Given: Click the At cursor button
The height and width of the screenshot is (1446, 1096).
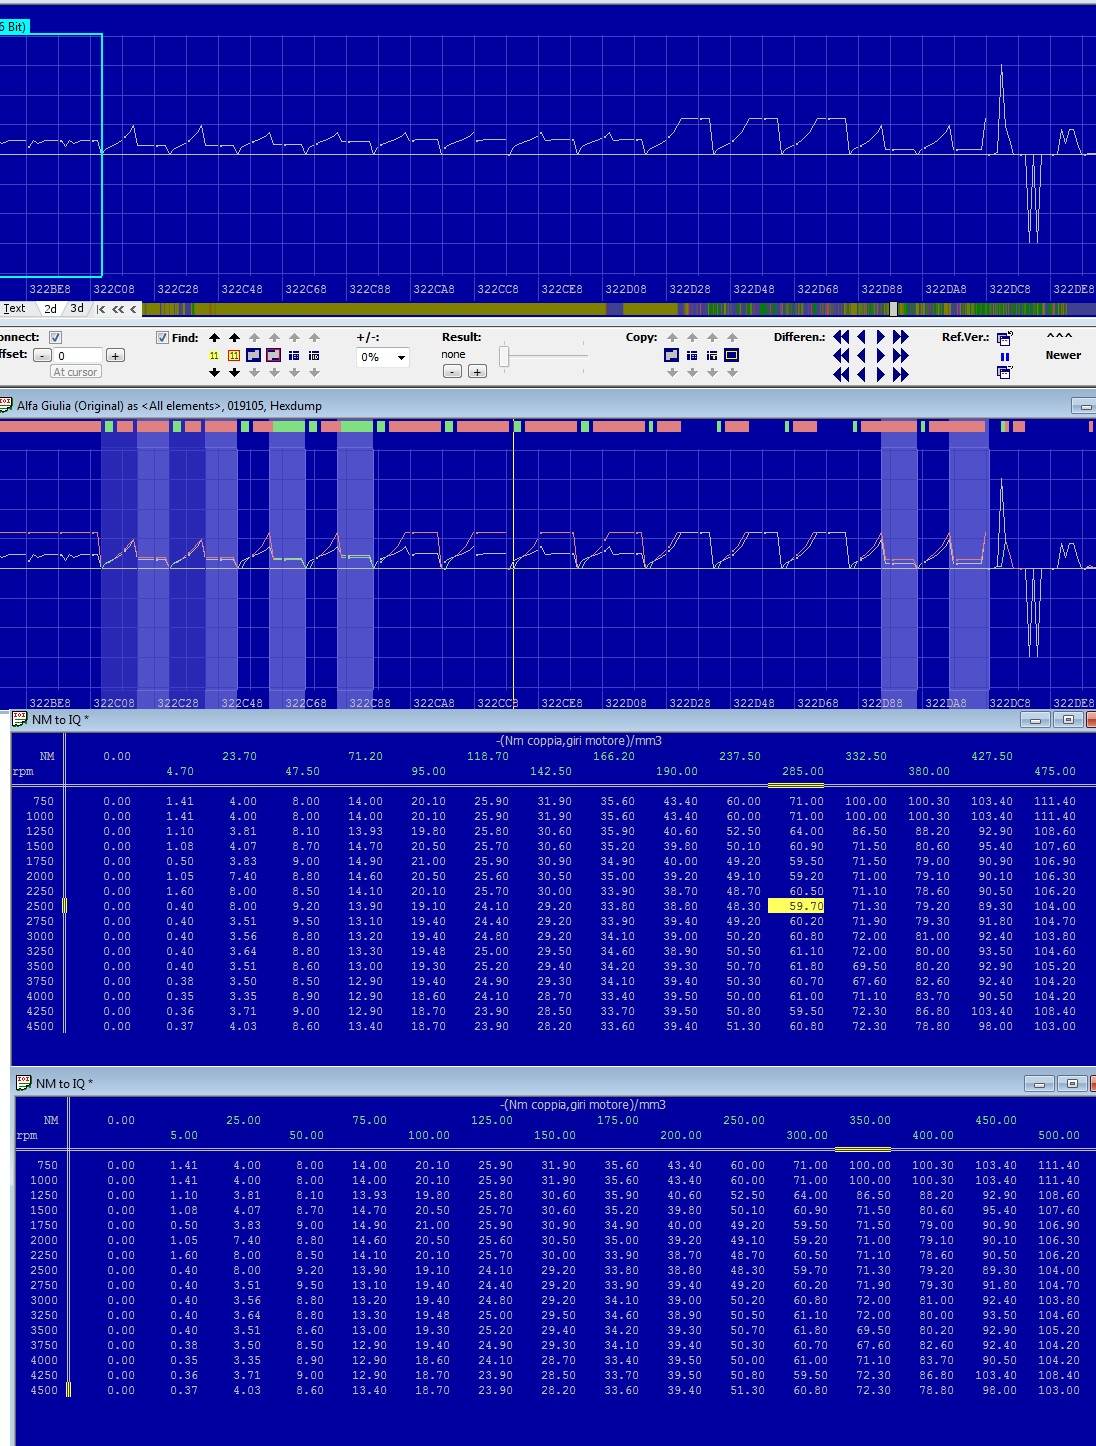Looking at the screenshot, I should 76,372.
